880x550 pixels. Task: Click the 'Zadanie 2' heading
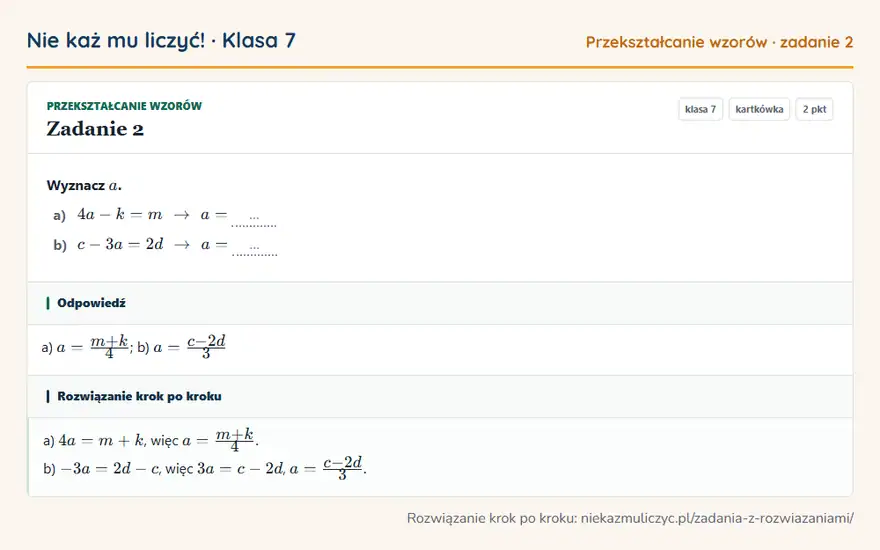[x=95, y=129]
